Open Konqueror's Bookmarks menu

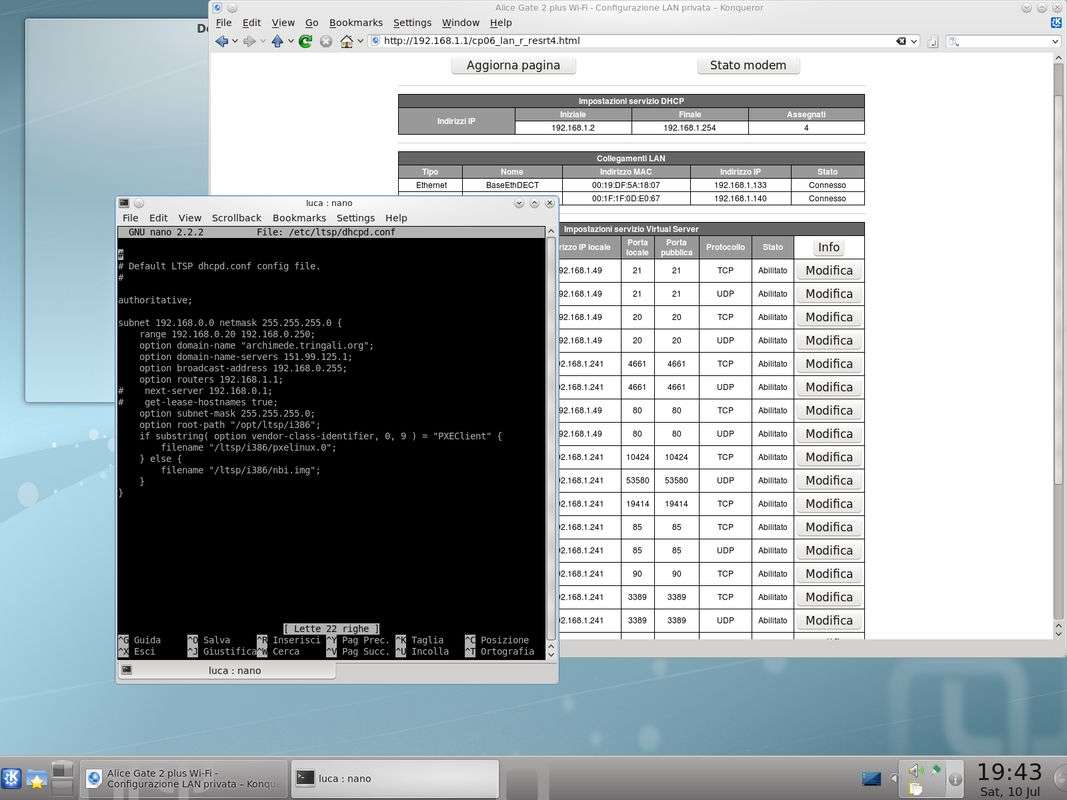(355, 22)
